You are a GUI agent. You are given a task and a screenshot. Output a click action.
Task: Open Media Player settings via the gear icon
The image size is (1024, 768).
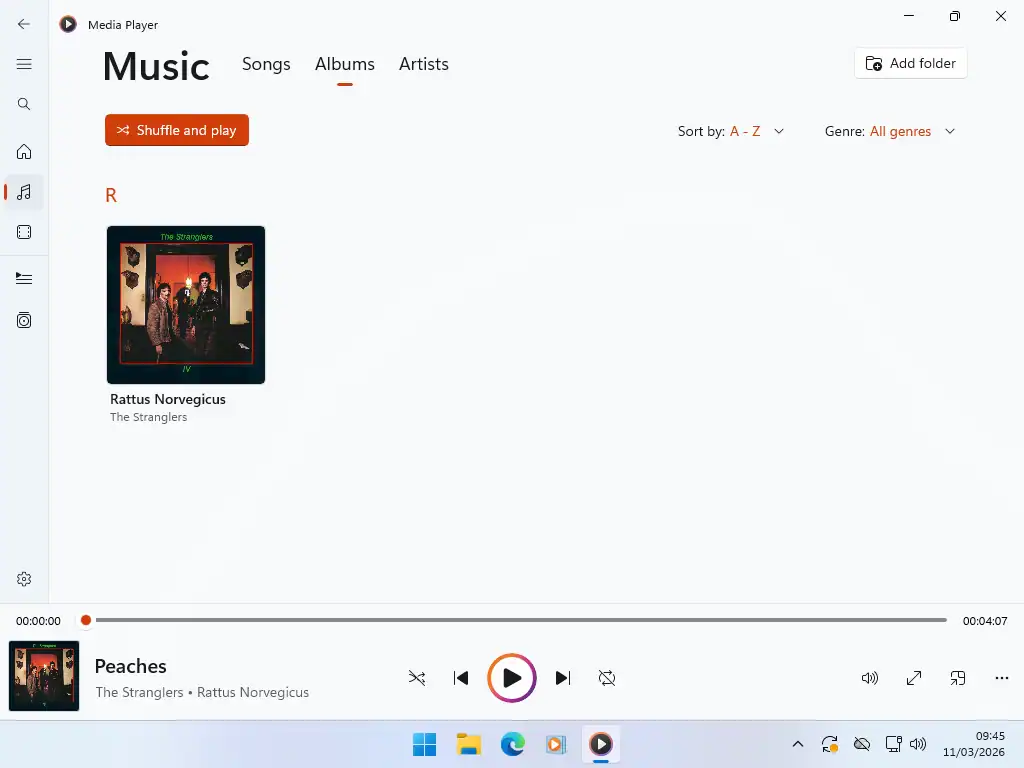coord(24,578)
